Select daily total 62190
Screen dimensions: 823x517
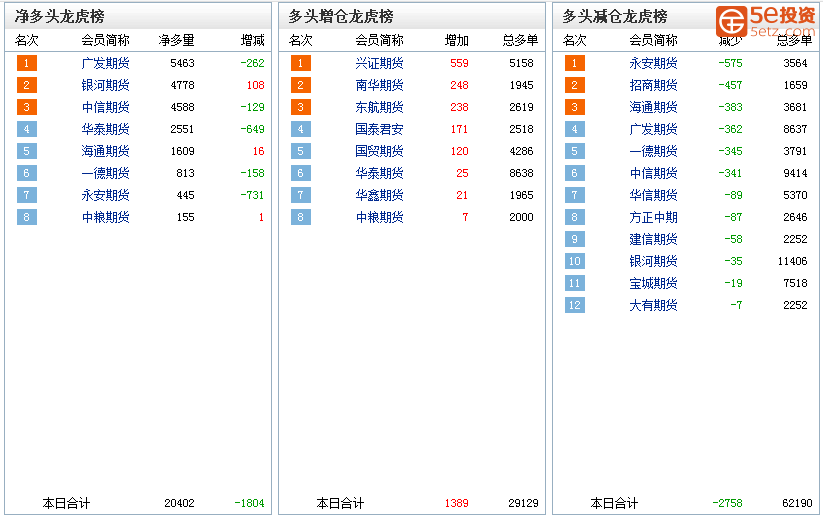[x=797, y=503]
